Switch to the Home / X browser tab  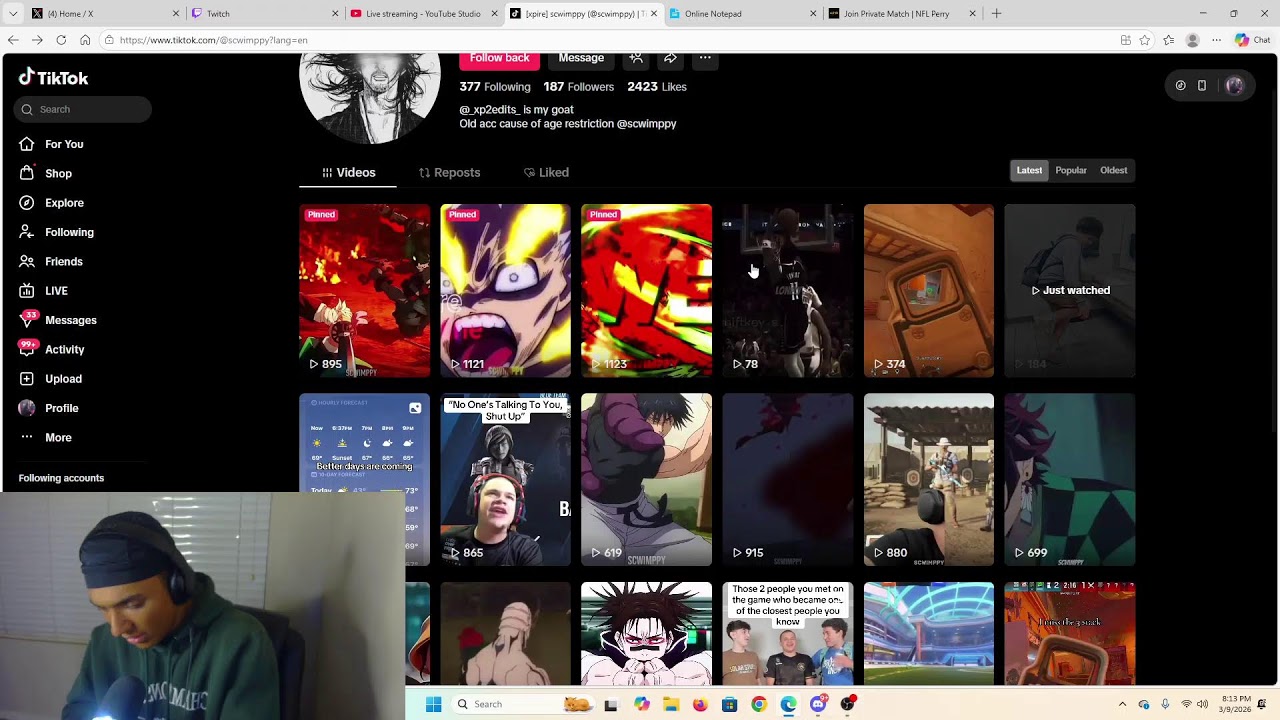[x=104, y=14]
